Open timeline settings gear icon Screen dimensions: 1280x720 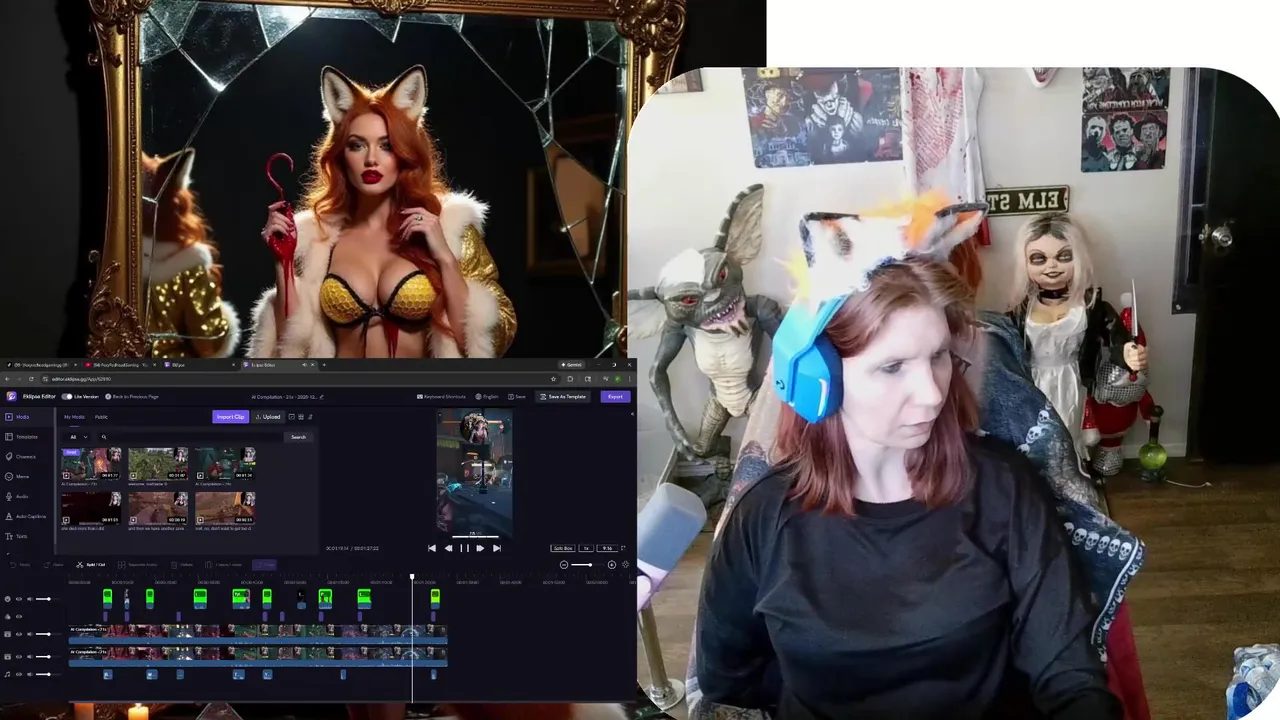click(626, 565)
